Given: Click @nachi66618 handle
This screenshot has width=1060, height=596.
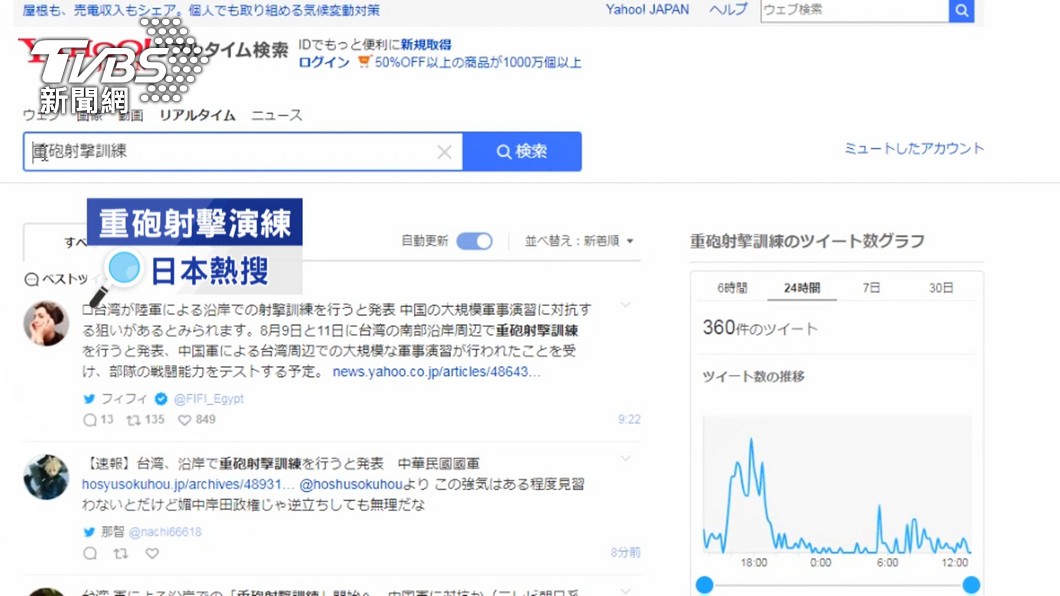Looking at the screenshot, I should [x=165, y=532].
